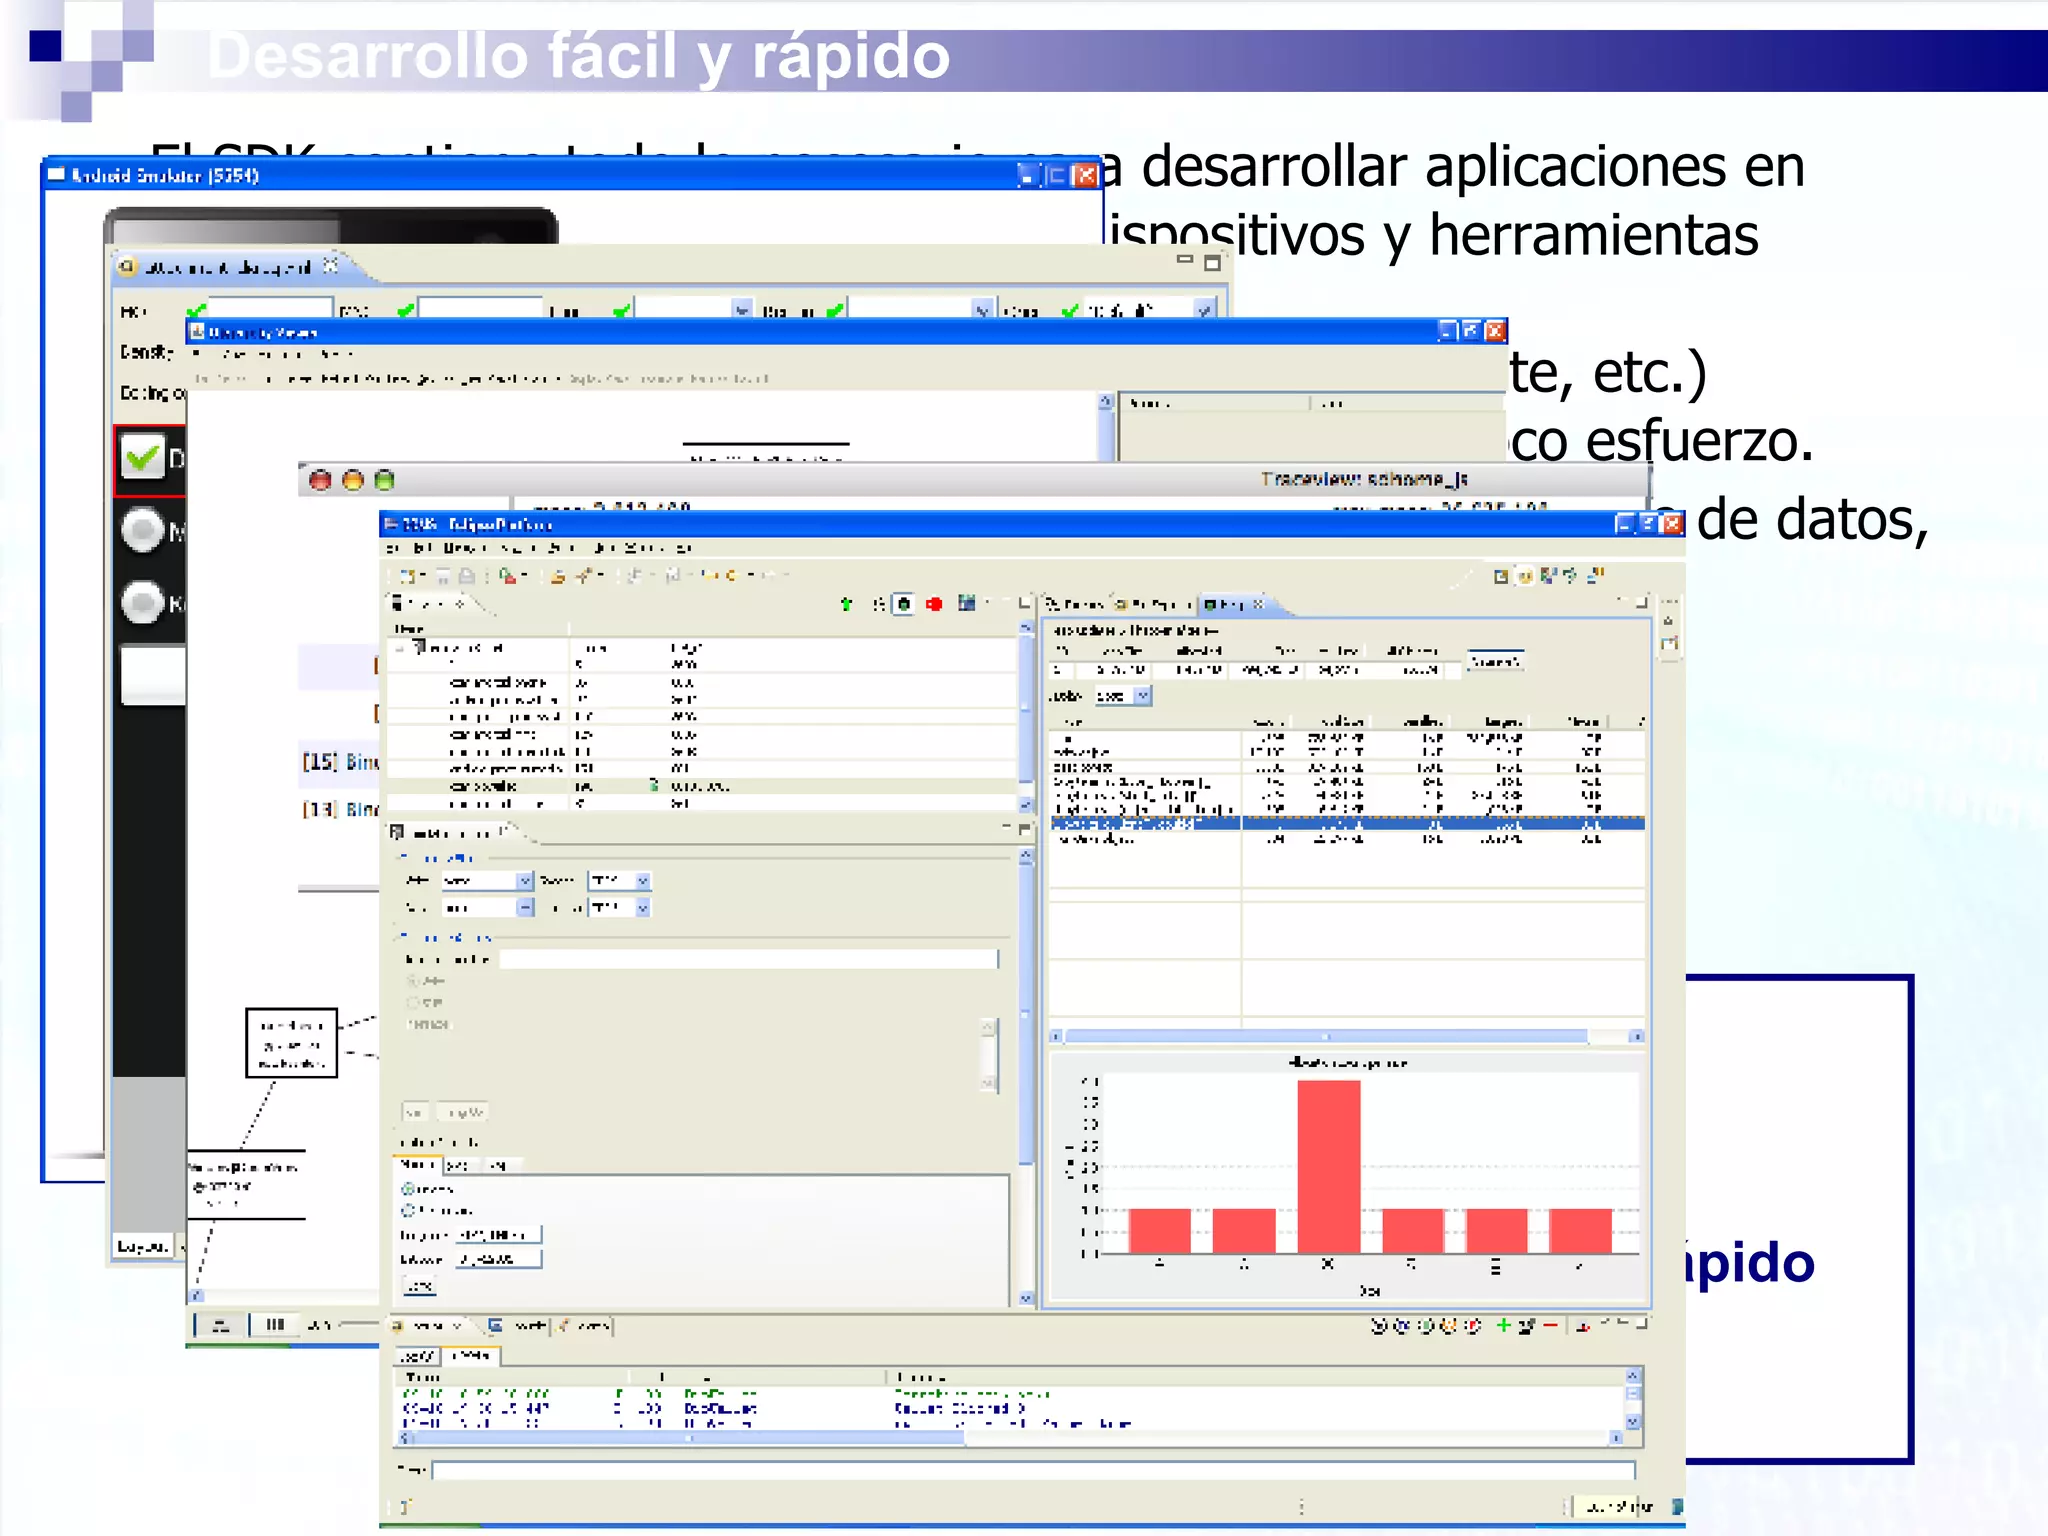
Task: Click the Open Perspective toolbar icon
Action: 1500,576
